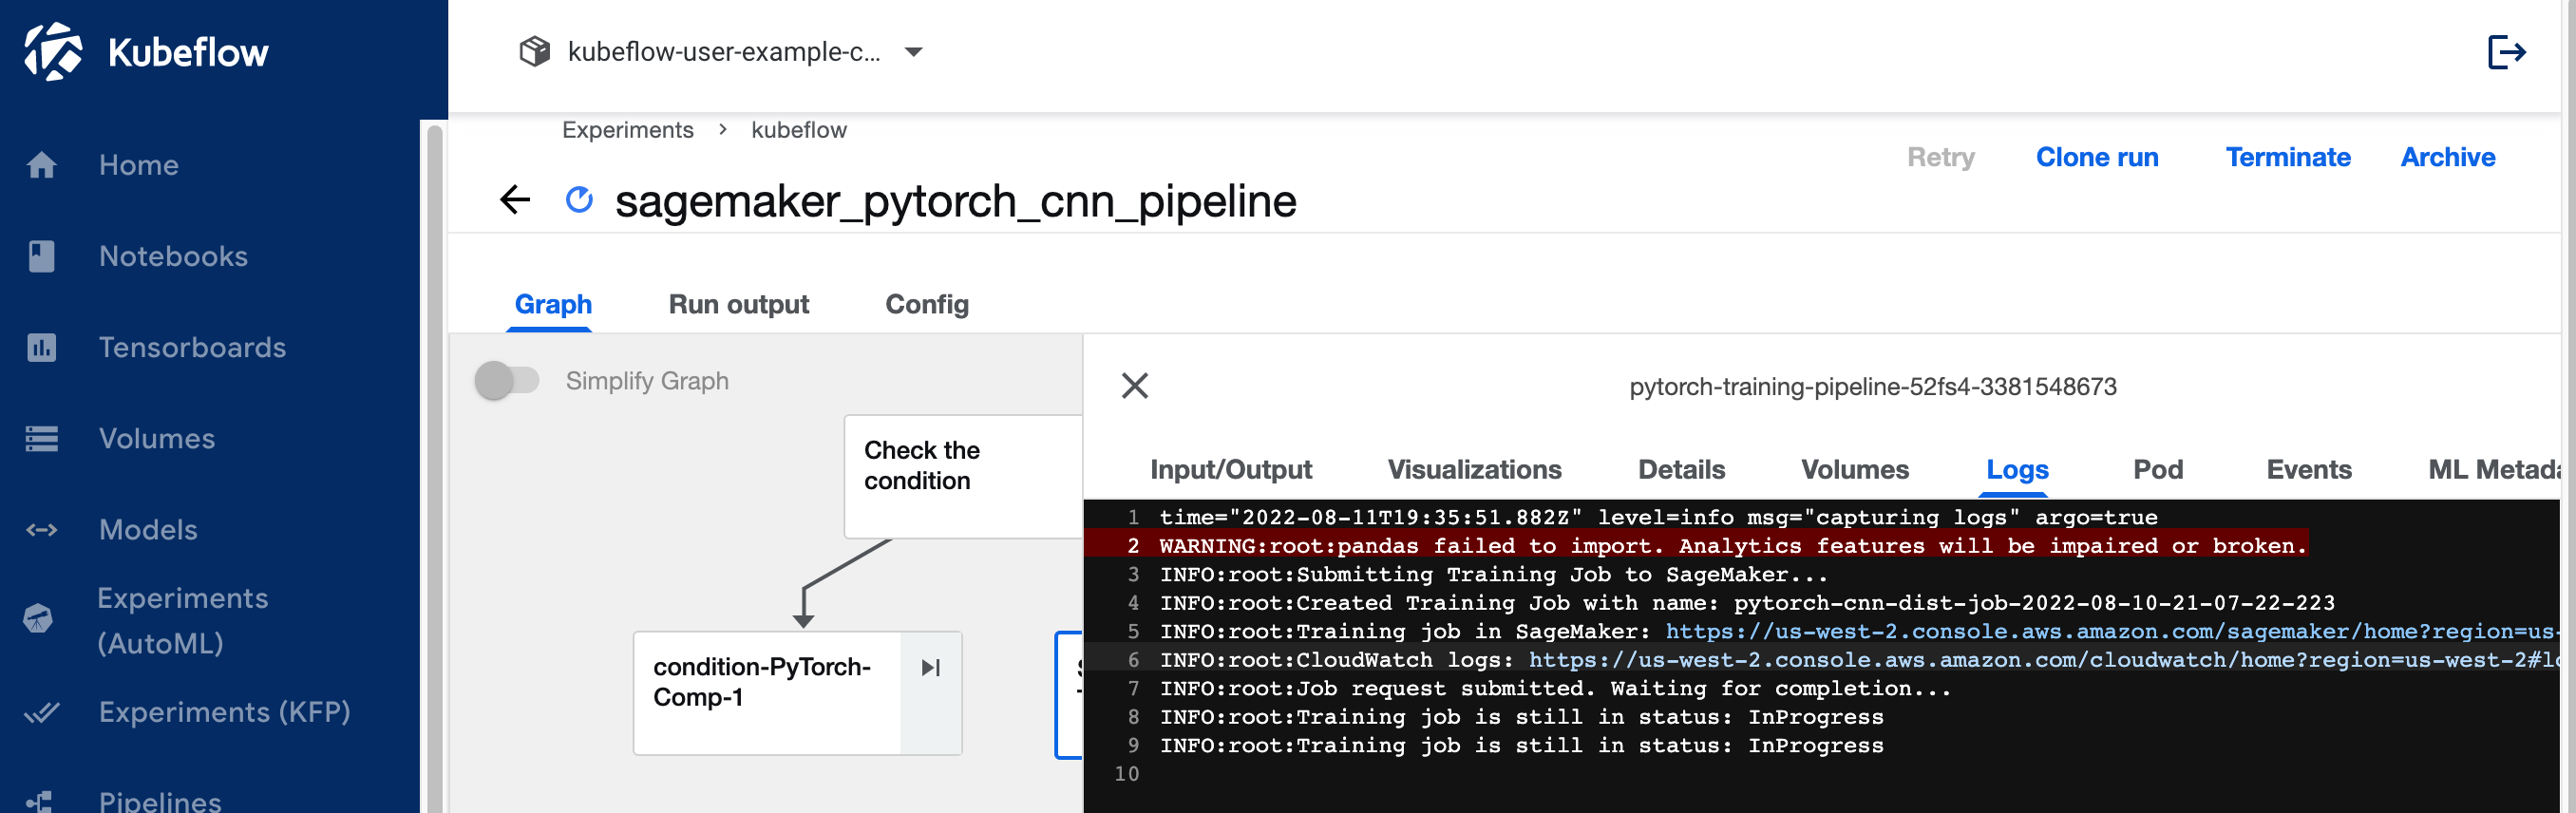Viewport: 2576px width, 813px height.
Task: Click the Clone run button
Action: (x=2097, y=157)
